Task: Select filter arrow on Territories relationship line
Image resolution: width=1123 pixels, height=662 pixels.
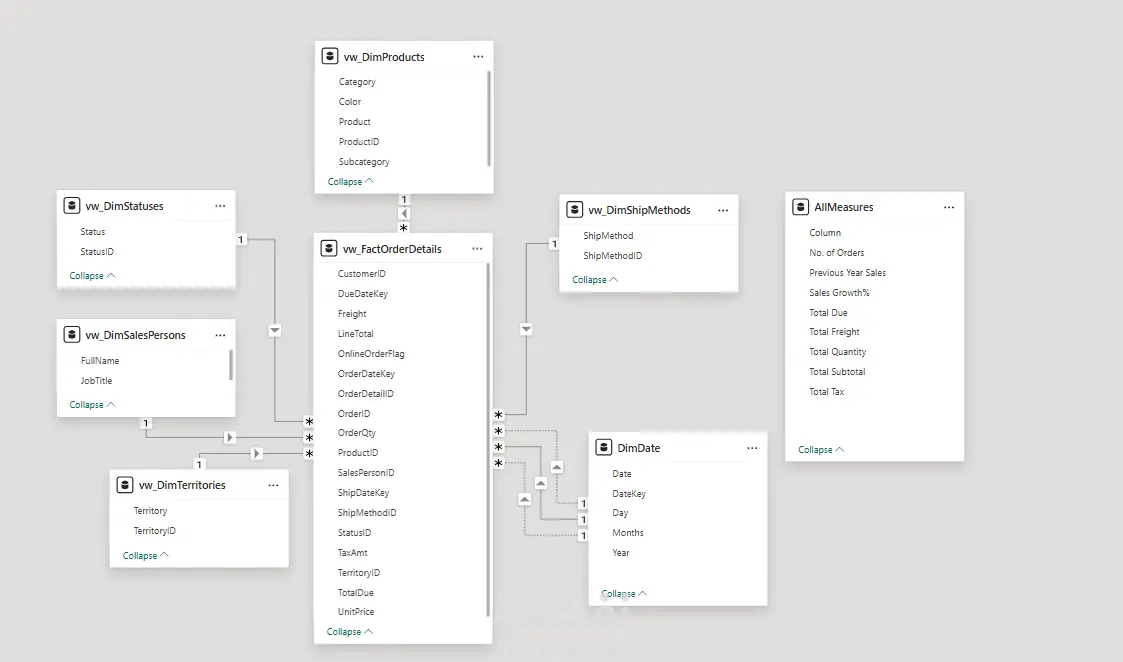Action: 256,454
